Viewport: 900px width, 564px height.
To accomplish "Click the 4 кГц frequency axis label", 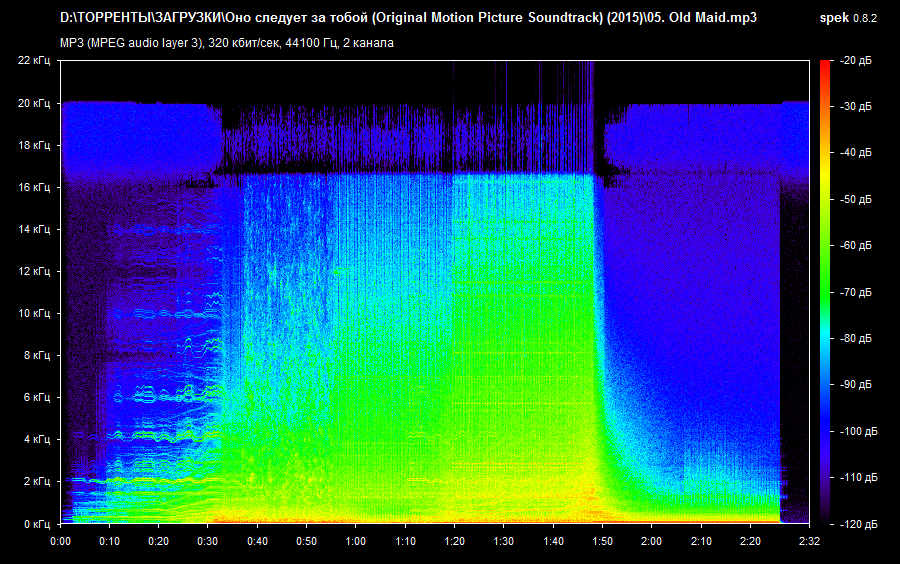I will click(x=36, y=439).
